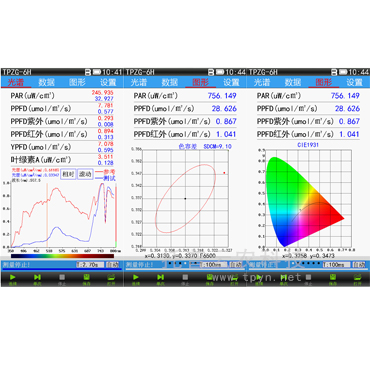
Task: Open file using right panel's folder icon
Action: pyautogui.click(x=357, y=278)
